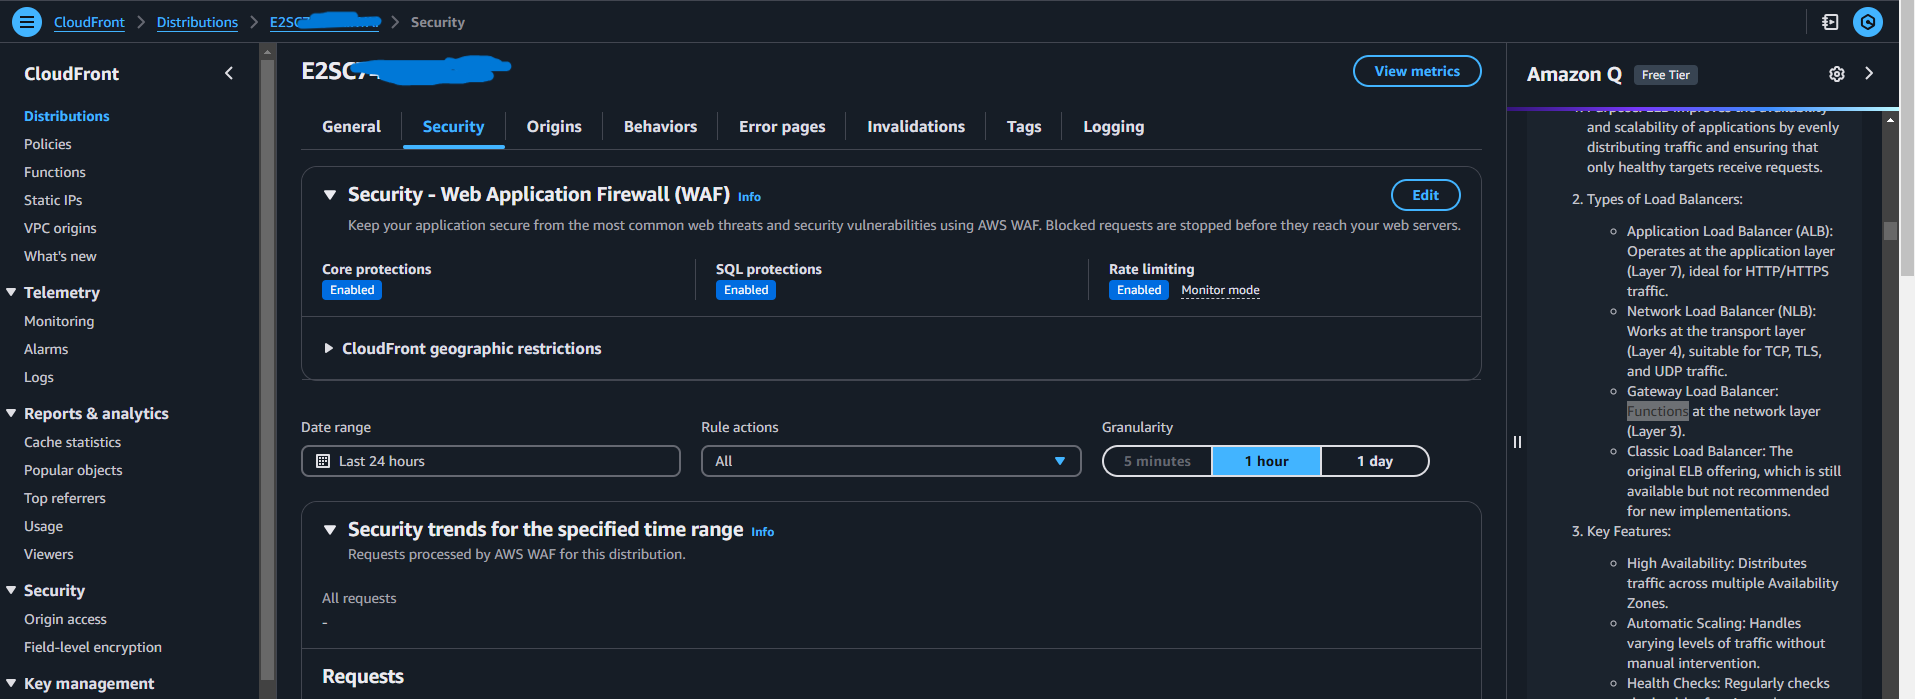The height and width of the screenshot is (699, 1915).
Task: Click the Core protections Enabled badge
Action: [352, 290]
